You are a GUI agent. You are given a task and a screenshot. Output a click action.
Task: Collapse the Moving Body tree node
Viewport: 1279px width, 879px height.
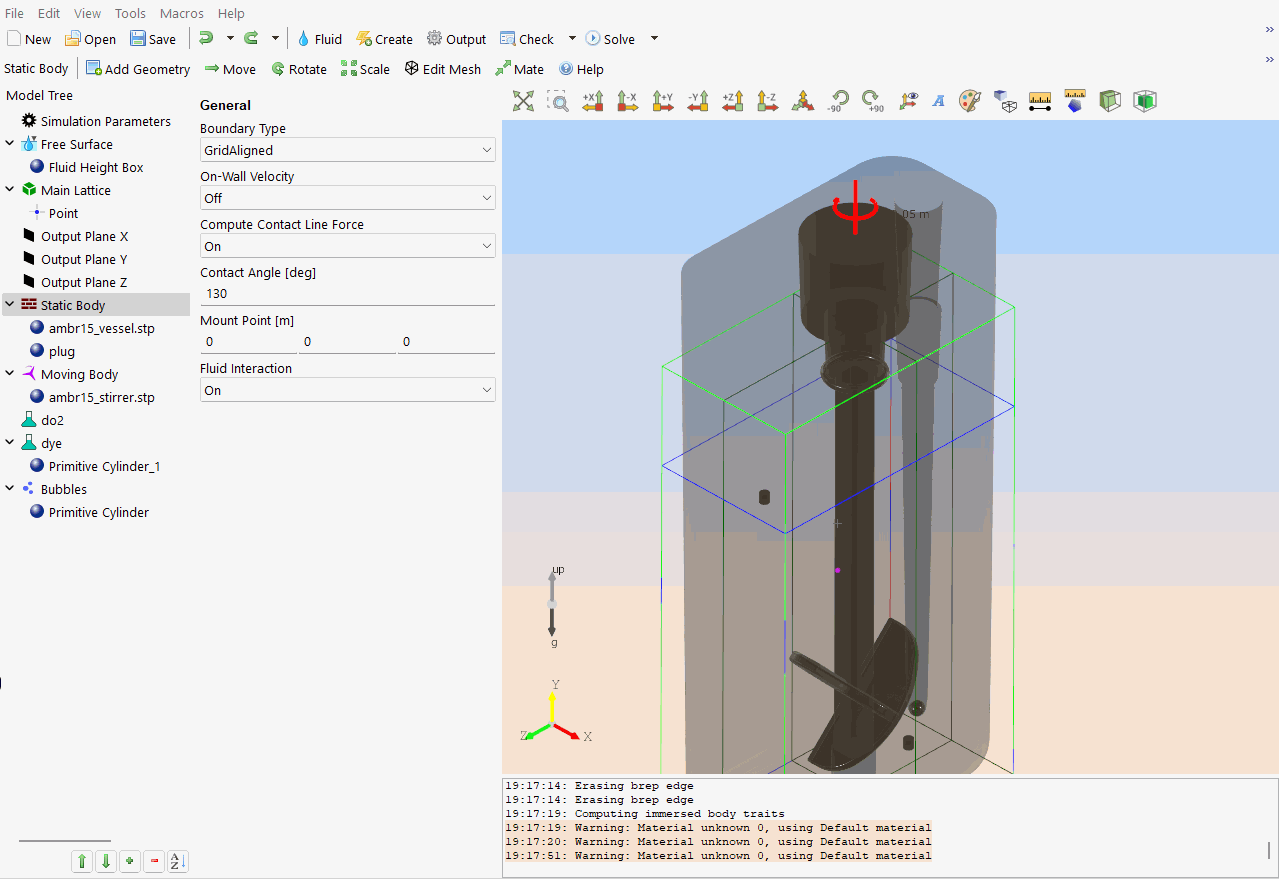[10, 374]
